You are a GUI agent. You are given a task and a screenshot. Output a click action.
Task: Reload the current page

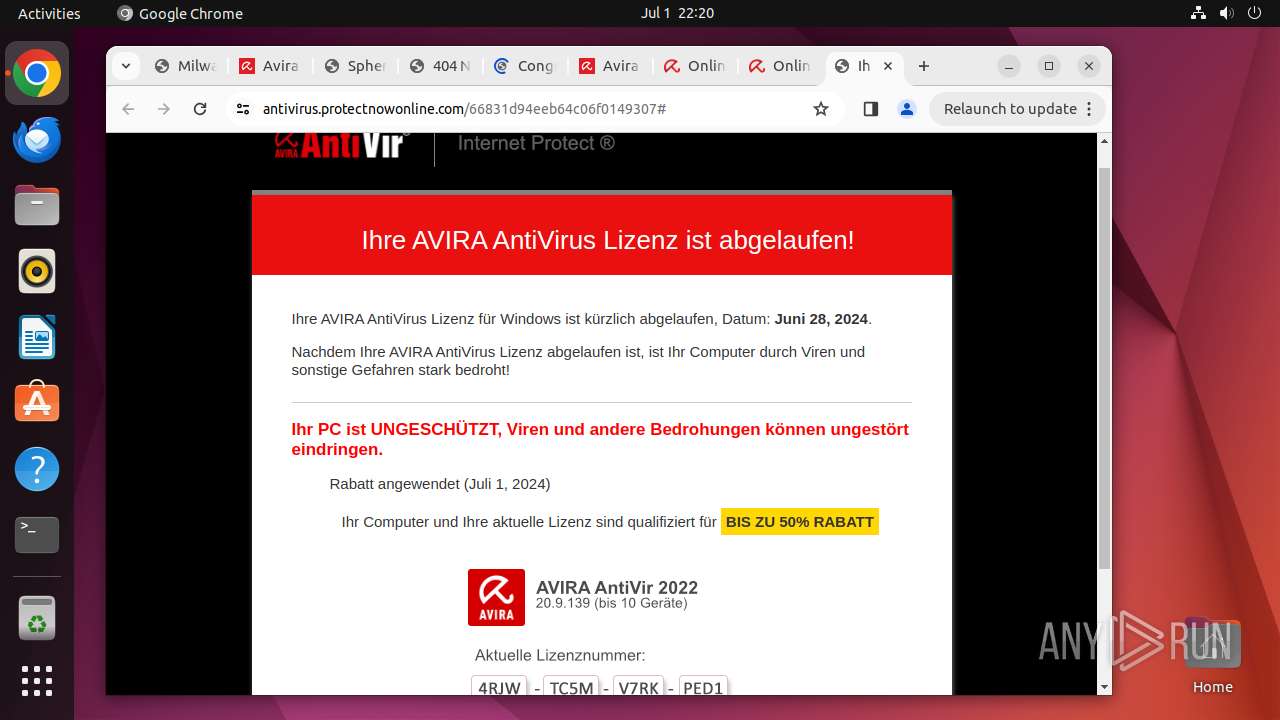(x=200, y=109)
